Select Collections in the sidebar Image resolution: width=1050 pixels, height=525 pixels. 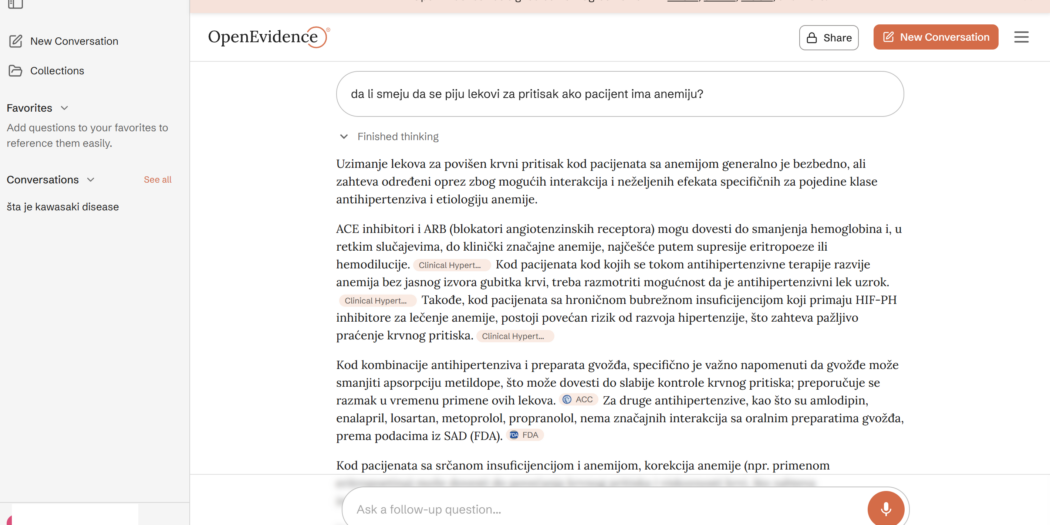57,71
